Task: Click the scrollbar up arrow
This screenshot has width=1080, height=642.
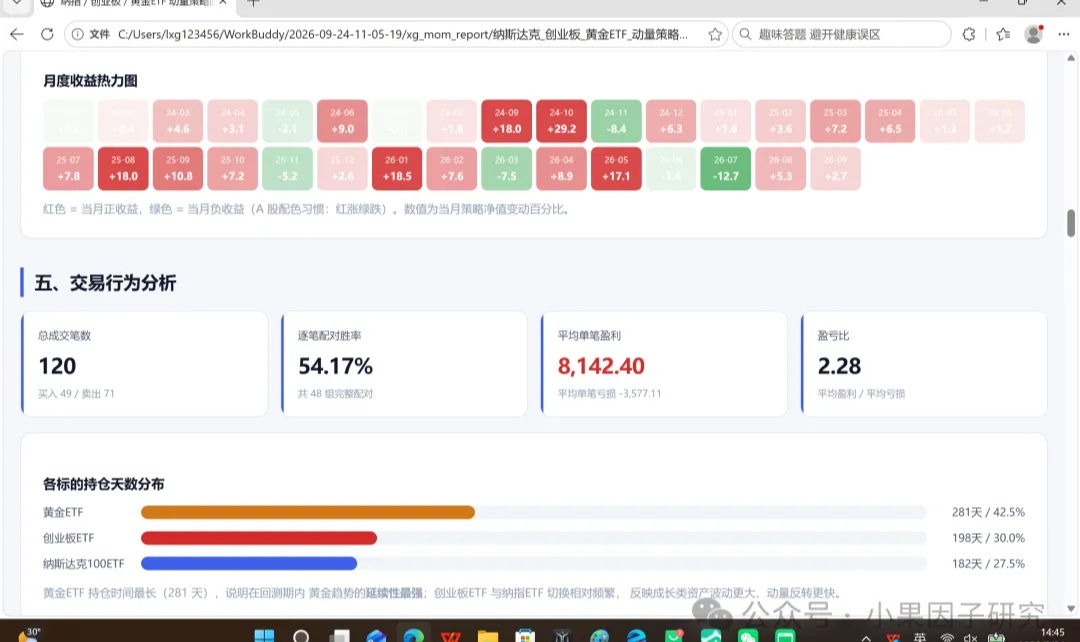Action: tap(1070, 58)
